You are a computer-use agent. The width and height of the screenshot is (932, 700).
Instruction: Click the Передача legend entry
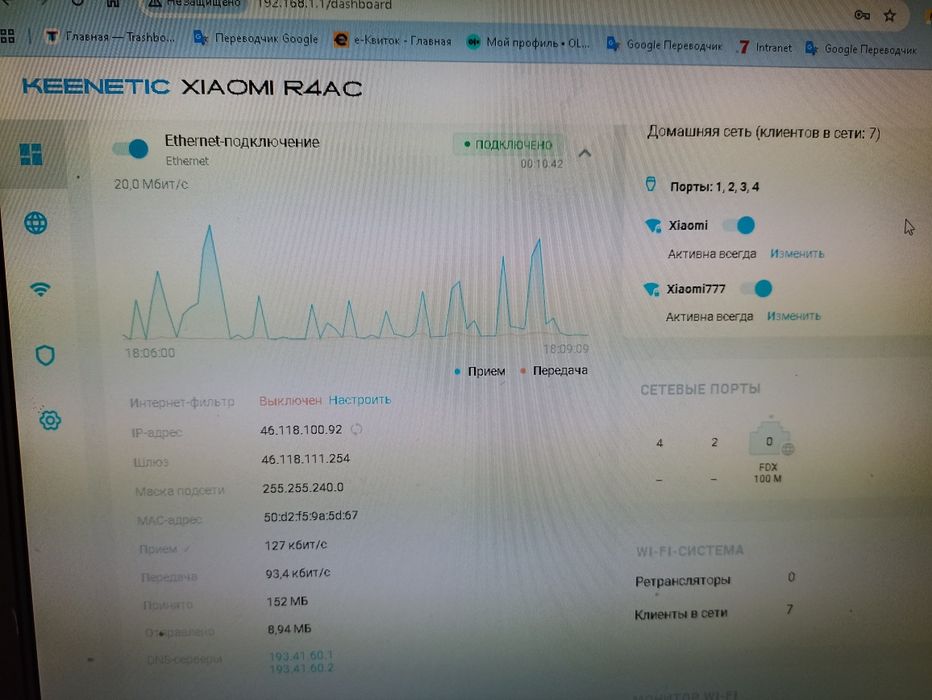[554, 370]
